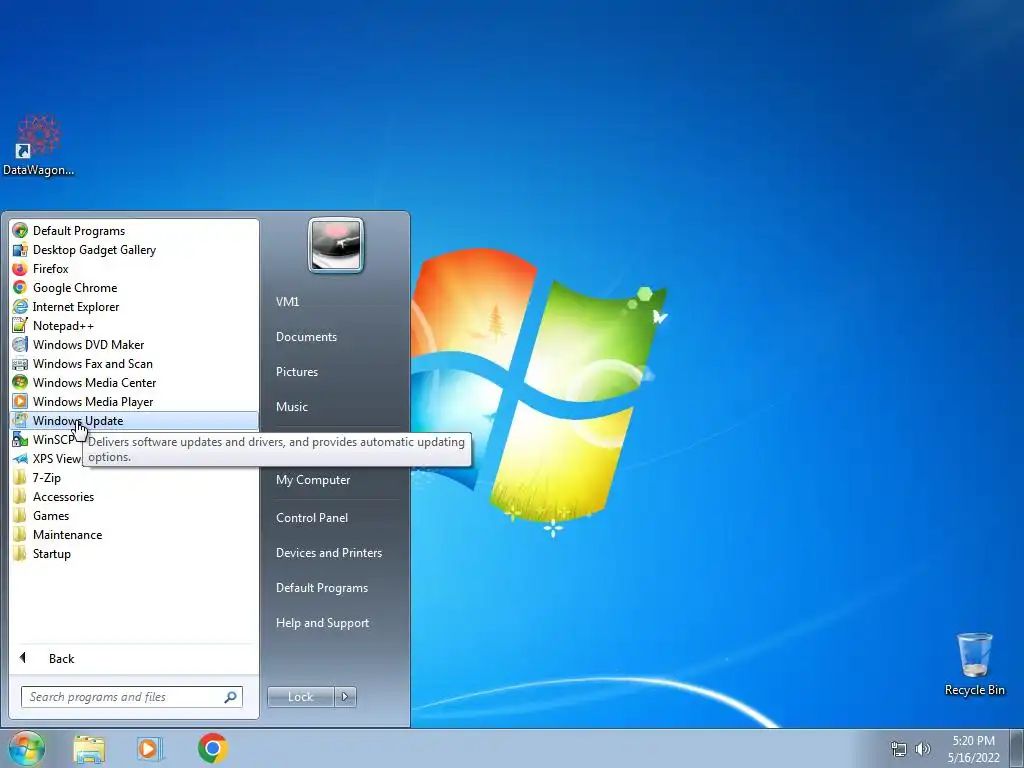The image size is (1024, 768).
Task: Click the XPS Viewer icon
Action: 20,458
